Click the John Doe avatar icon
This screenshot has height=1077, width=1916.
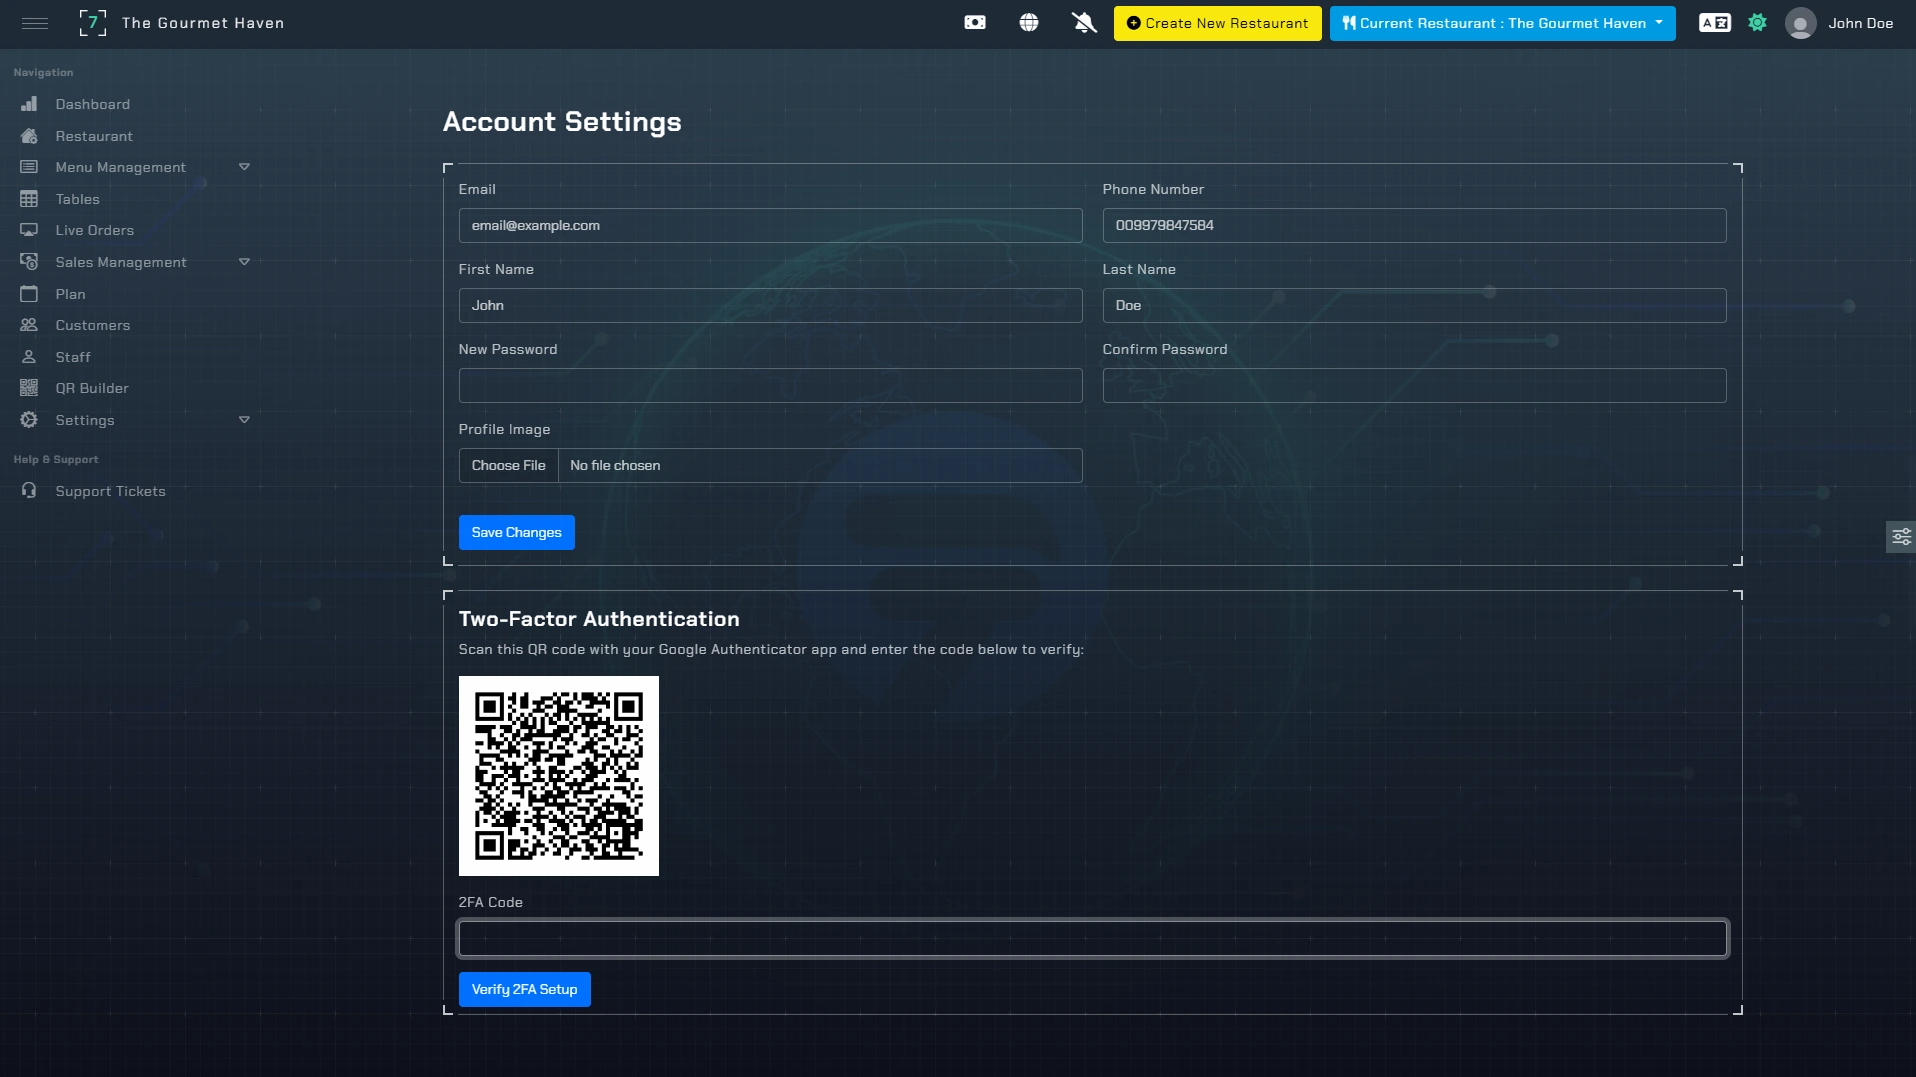pos(1801,23)
